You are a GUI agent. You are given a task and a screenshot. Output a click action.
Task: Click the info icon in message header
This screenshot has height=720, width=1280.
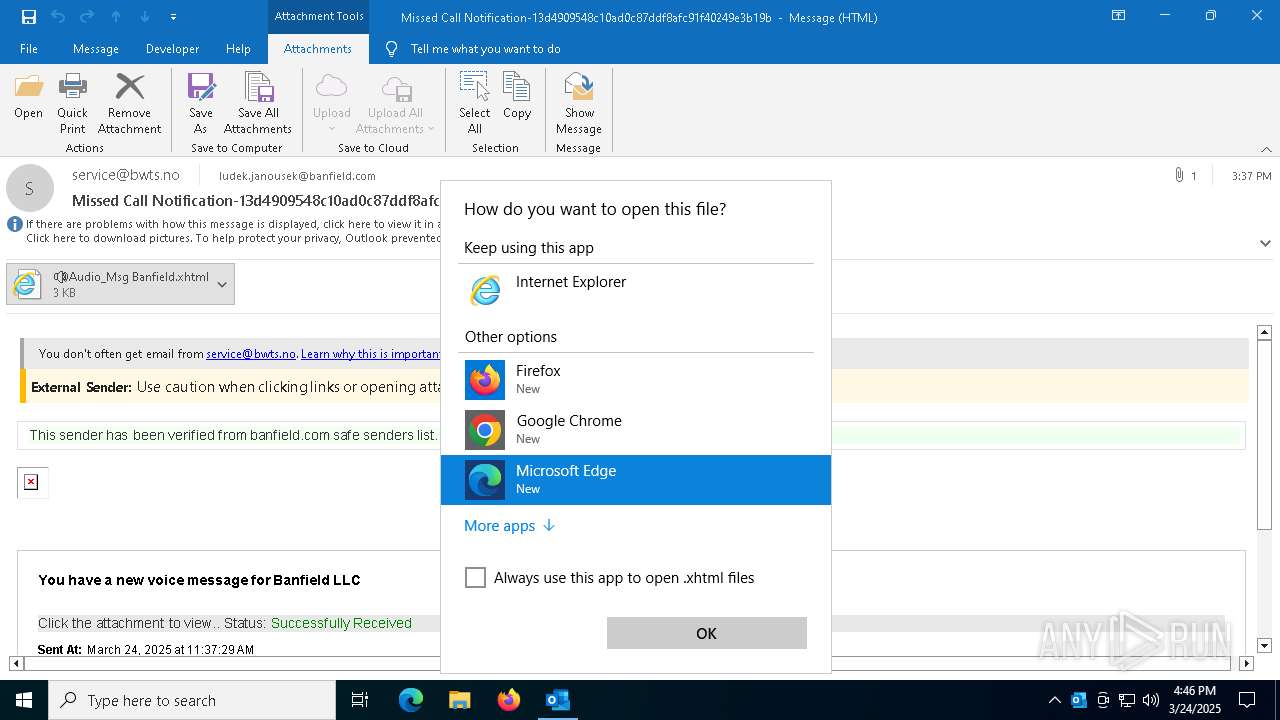pos(15,224)
